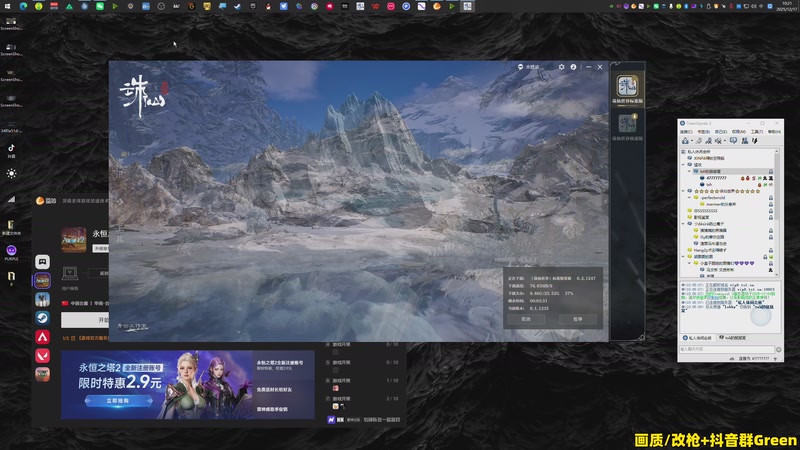Image resolution: width=800 pixels, height=450 pixels.
Task: Pause the download with the 暂停 button
Action: point(578,319)
